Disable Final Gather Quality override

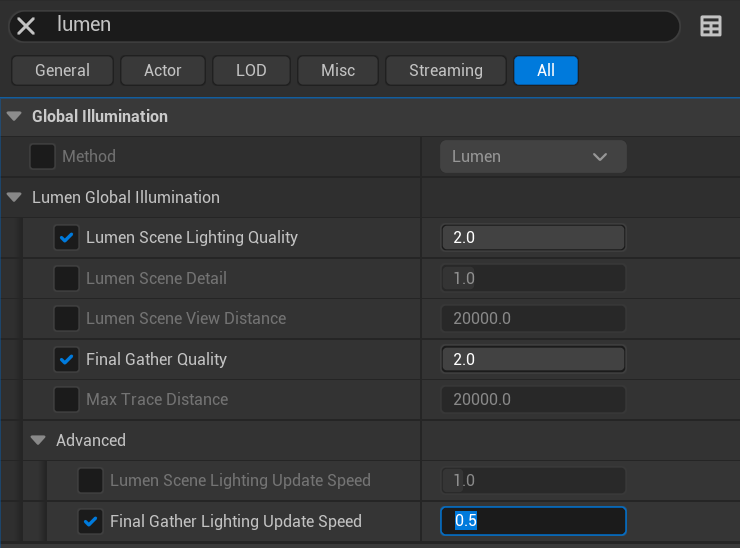66,359
